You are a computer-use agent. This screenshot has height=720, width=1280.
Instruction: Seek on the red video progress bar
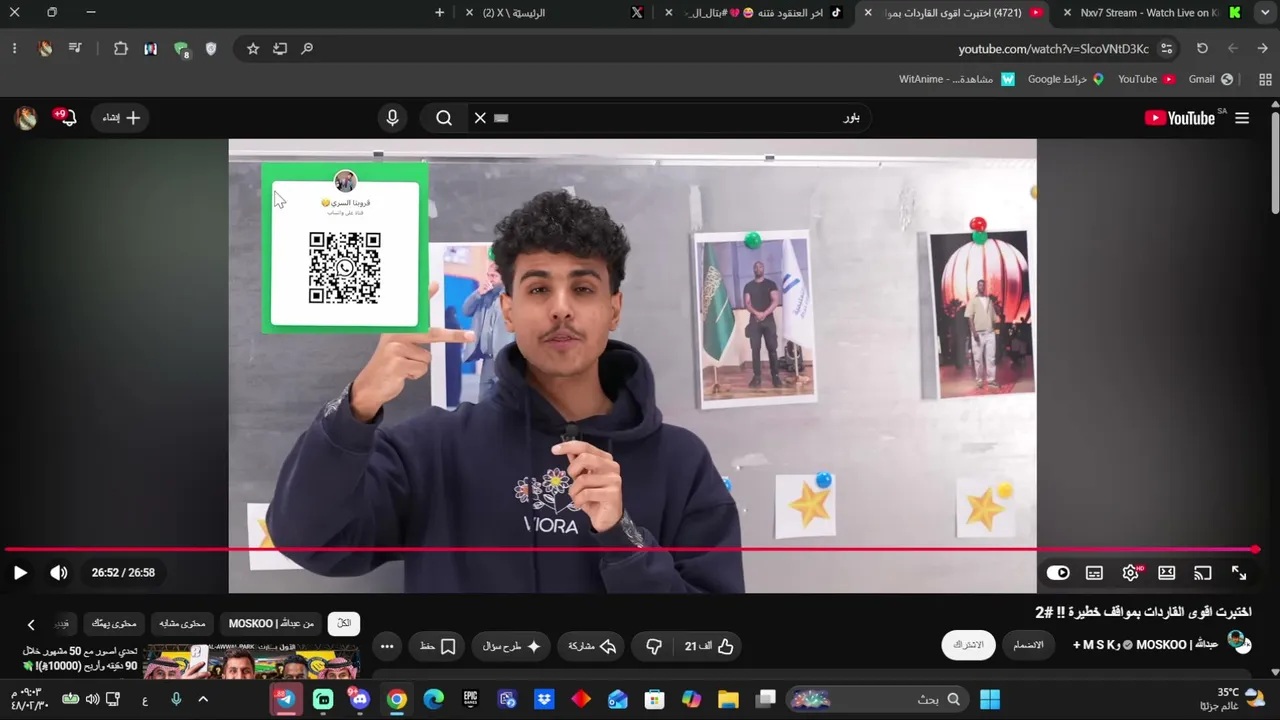tap(630, 549)
